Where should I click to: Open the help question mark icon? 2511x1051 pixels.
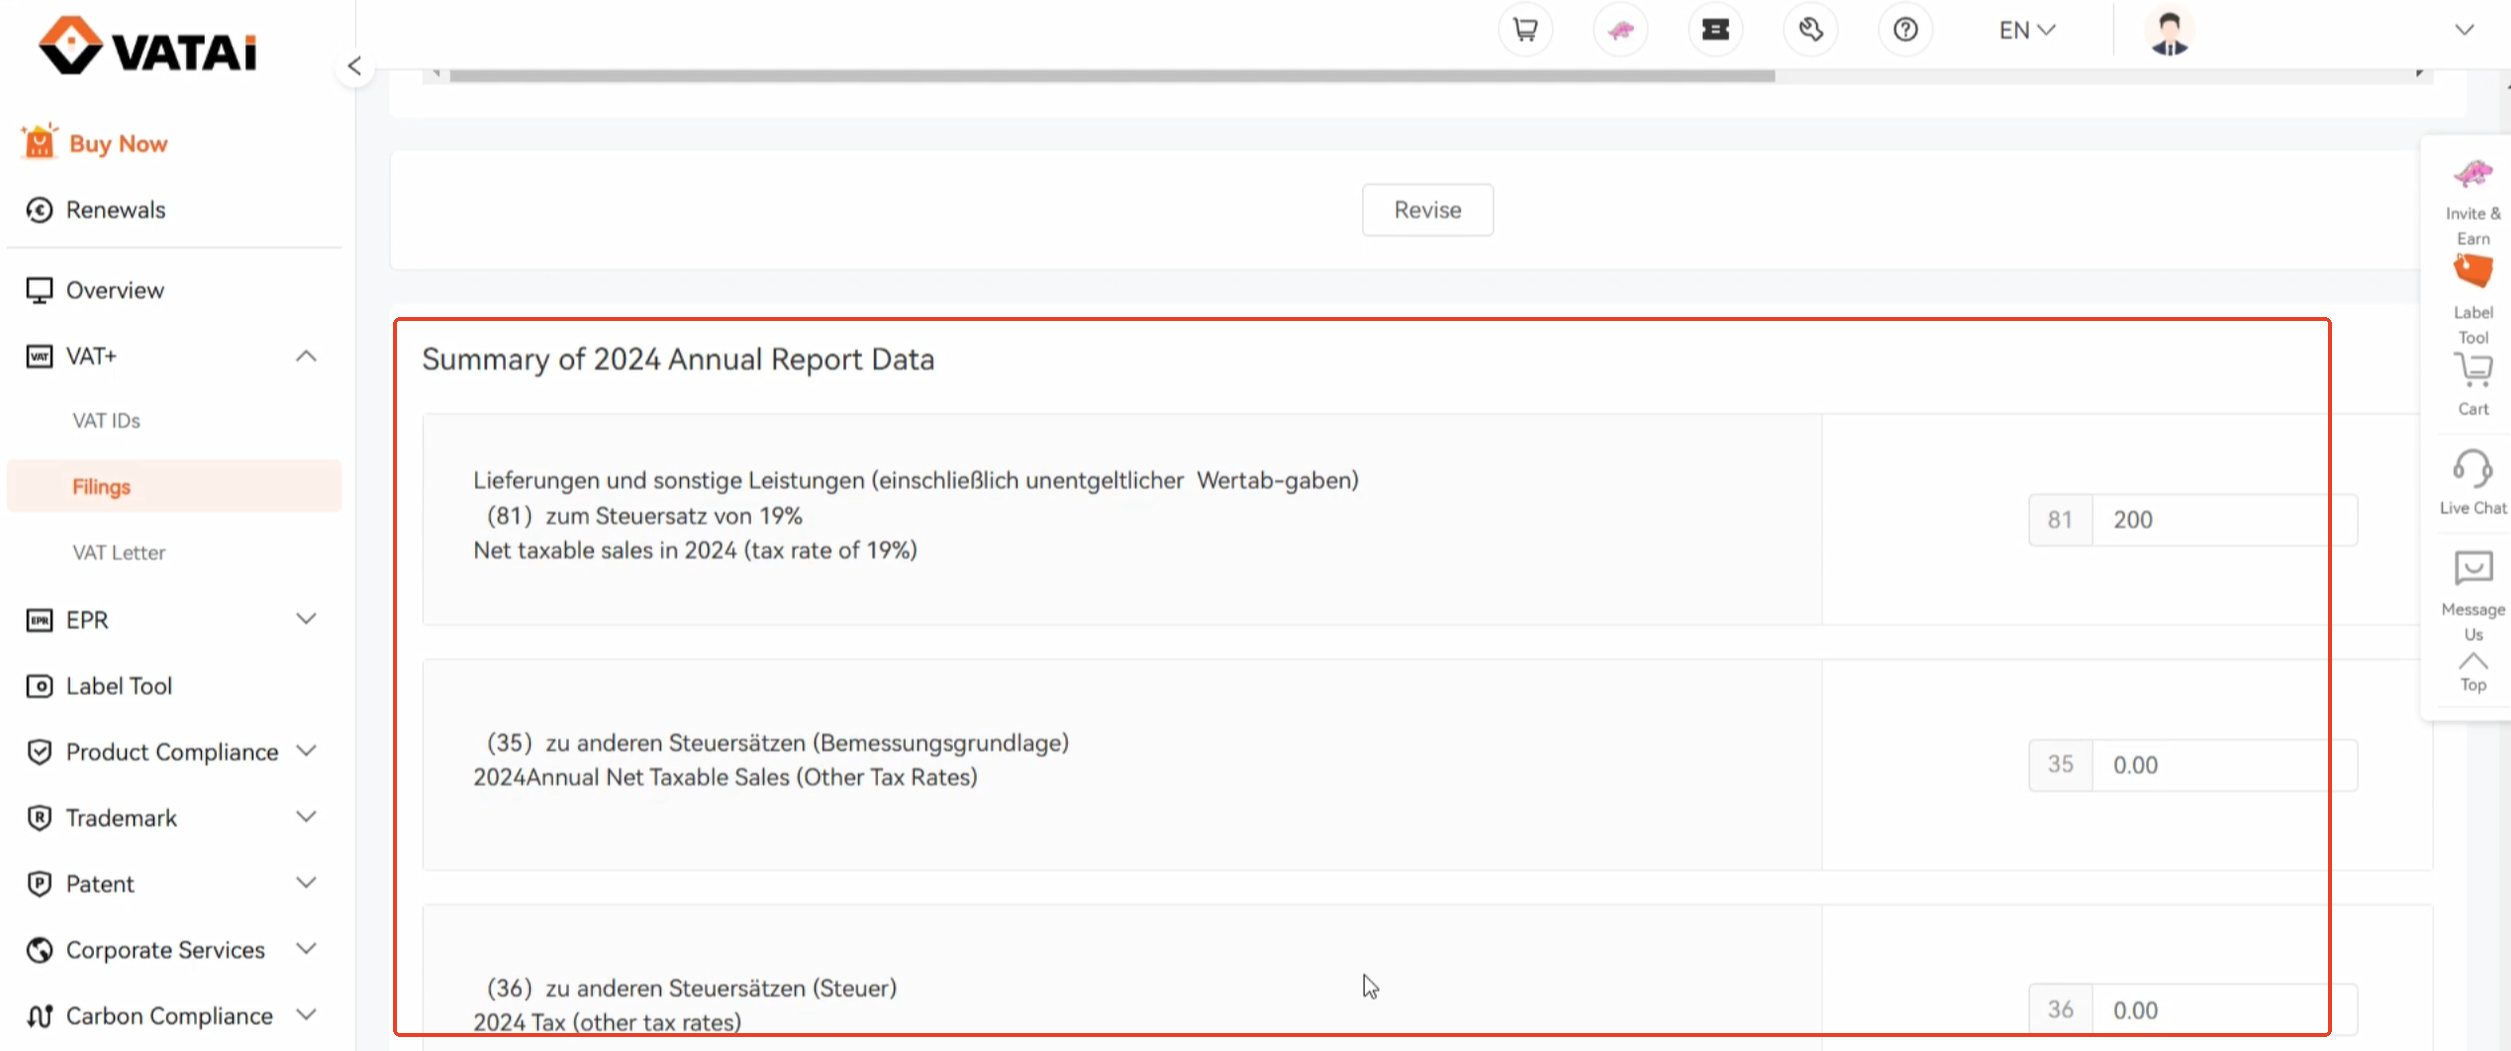point(1905,30)
